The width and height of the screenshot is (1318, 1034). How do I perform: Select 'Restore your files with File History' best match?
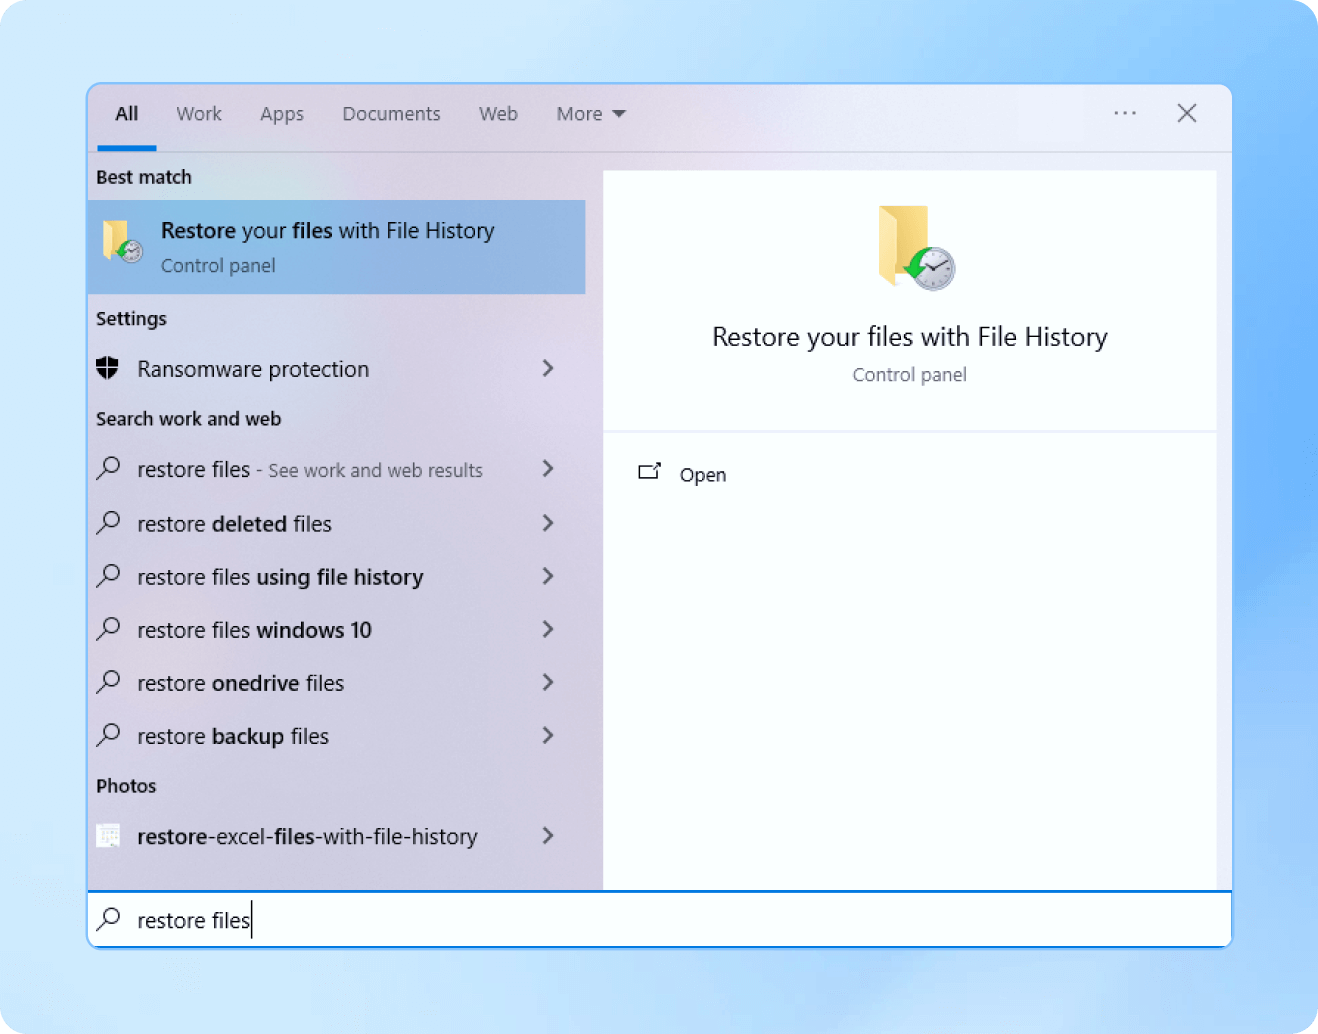[x=337, y=247]
